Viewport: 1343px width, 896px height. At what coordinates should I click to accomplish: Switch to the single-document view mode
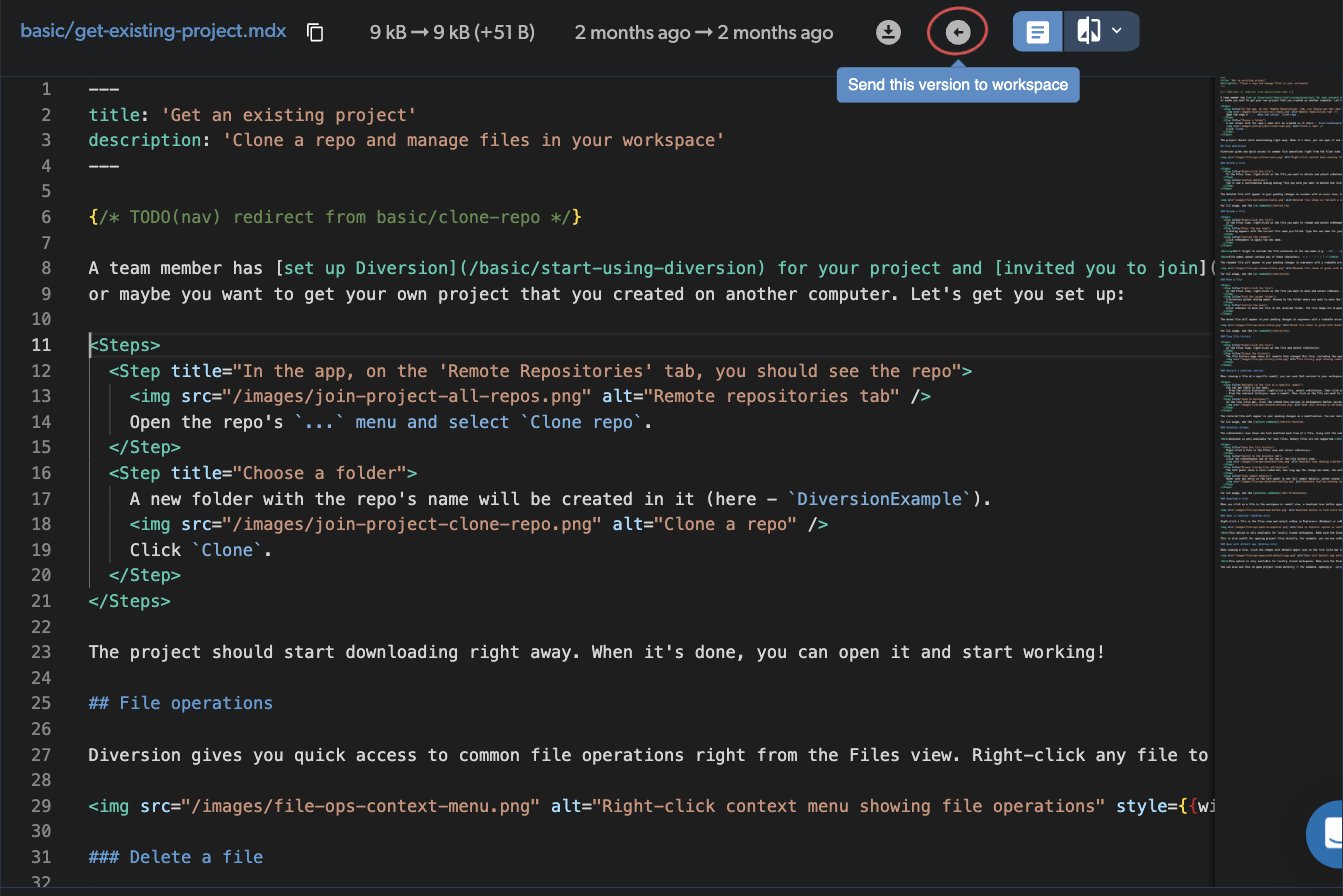(x=1038, y=32)
